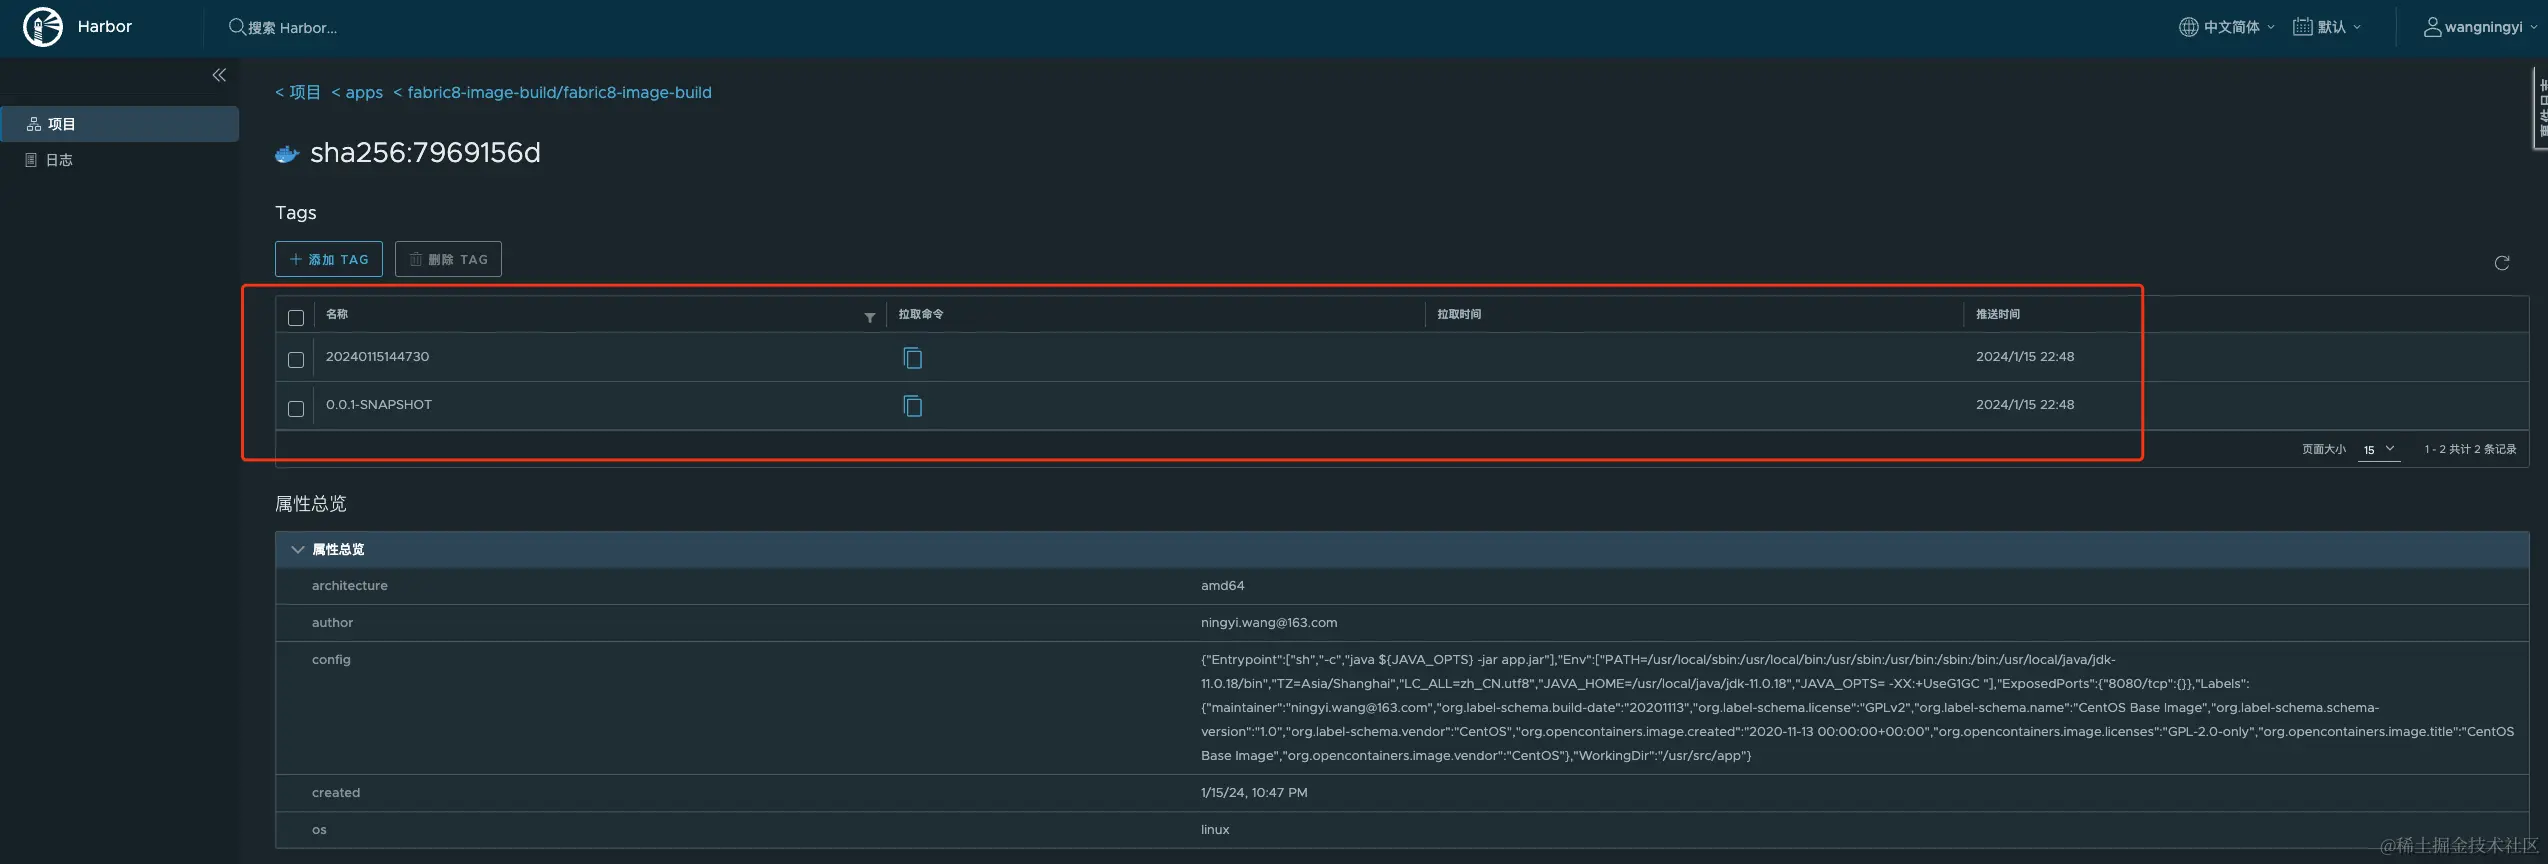
Task: Click the Harbor title text
Action: [x=105, y=27]
